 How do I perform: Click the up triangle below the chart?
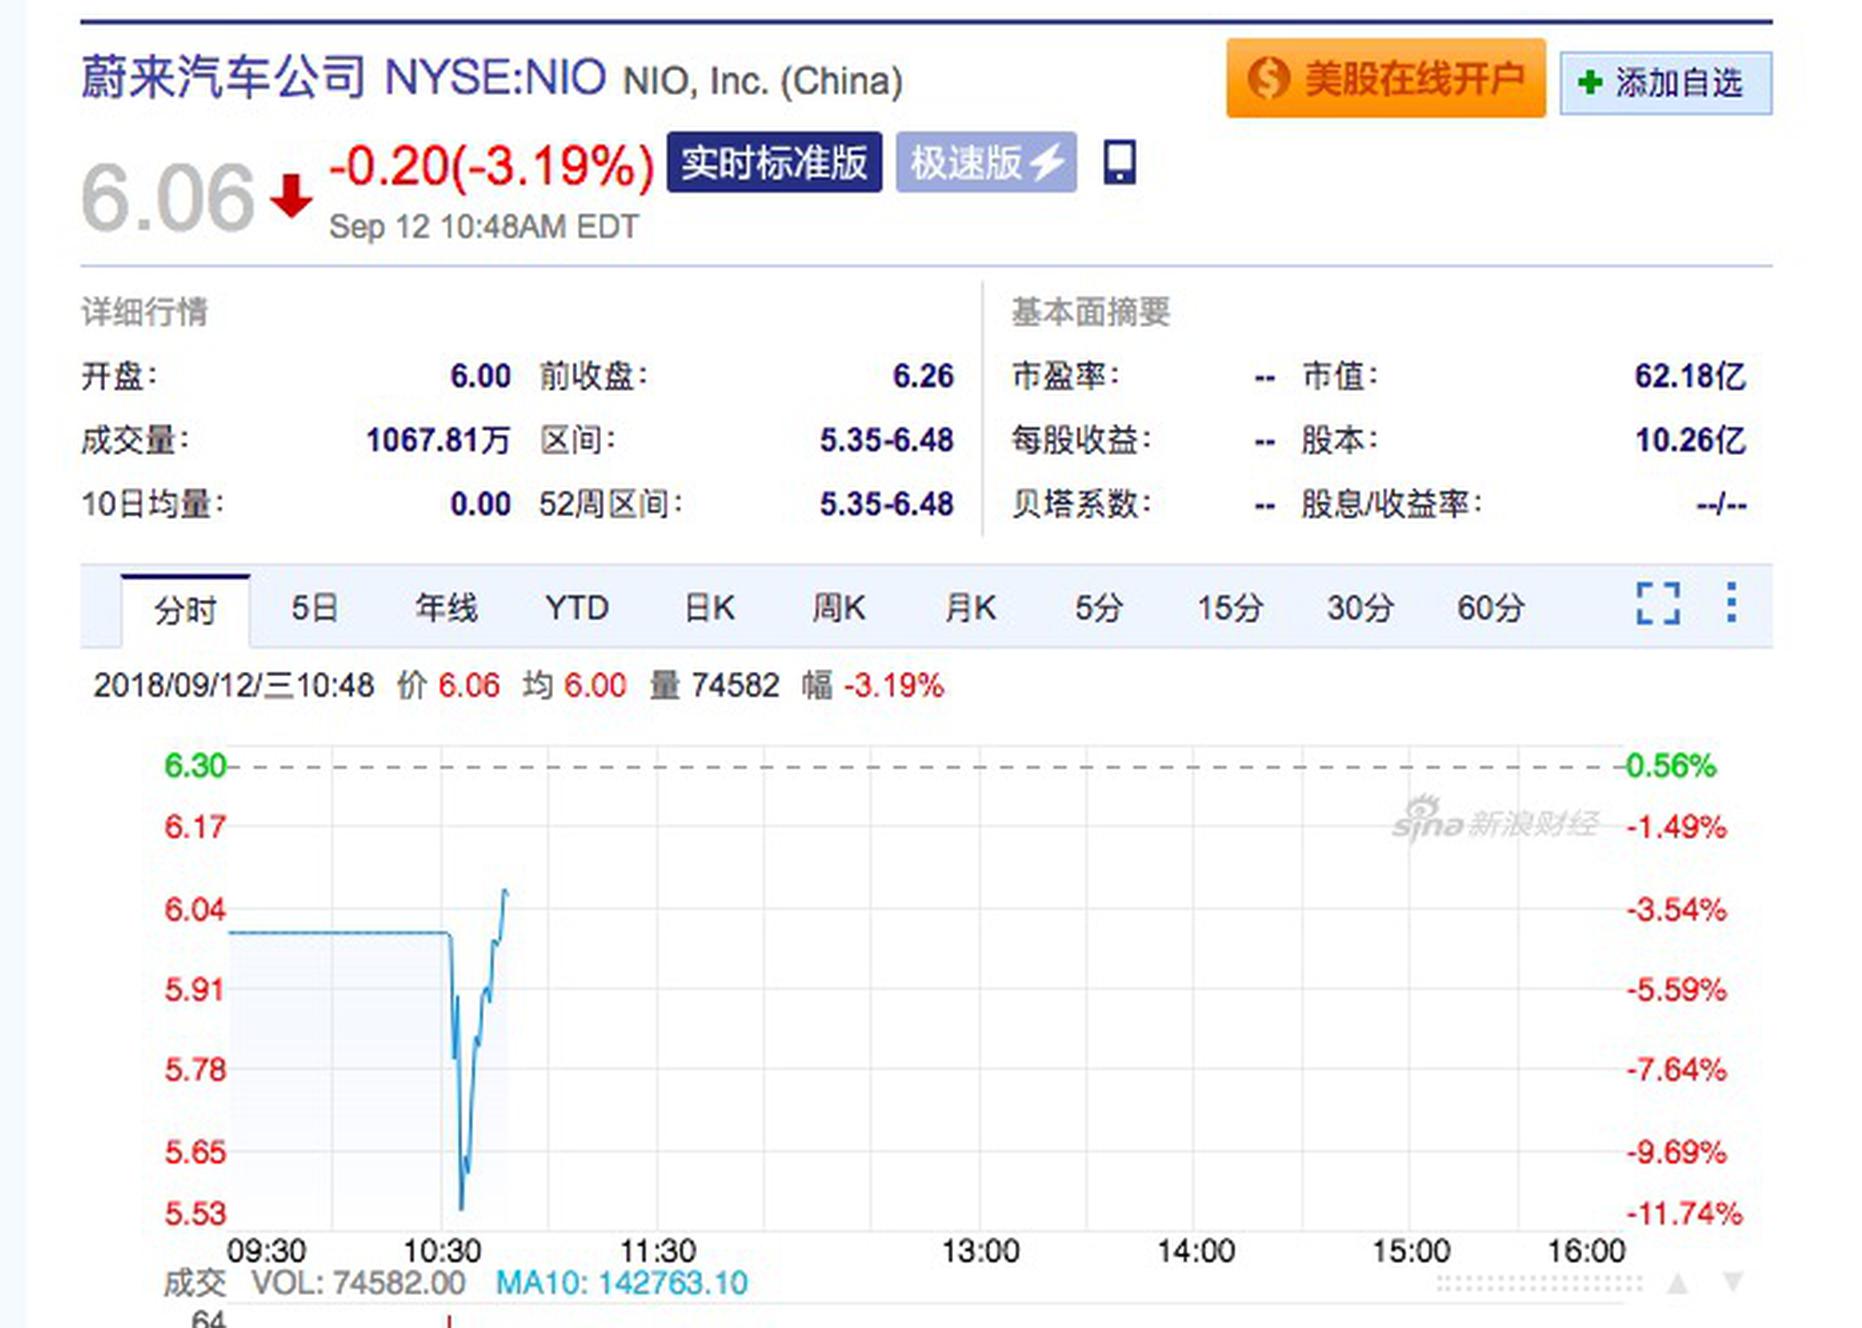pyautogui.click(x=1677, y=1283)
